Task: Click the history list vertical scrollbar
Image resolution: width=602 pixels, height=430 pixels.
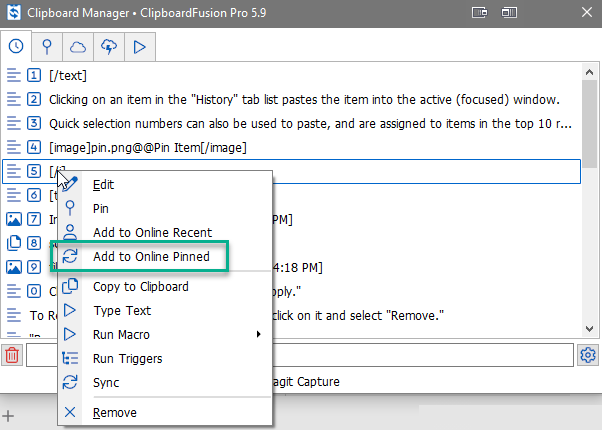Action: click(x=590, y=120)
